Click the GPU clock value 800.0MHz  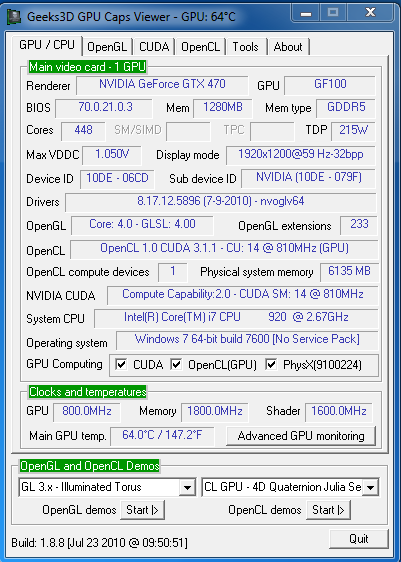(x=87, y=412)
